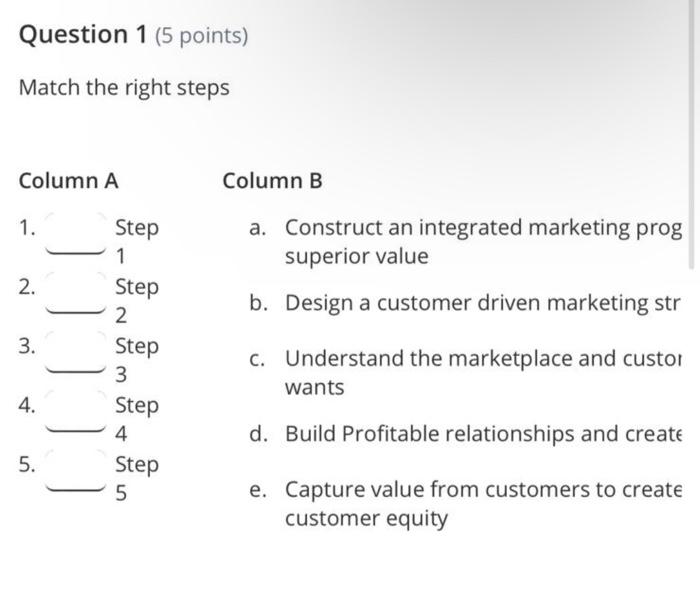Image resolution: width=700 pixels, height=600 pixels.
Task: Click the 'Step 1' label
Action: click(x=137, y=242)
